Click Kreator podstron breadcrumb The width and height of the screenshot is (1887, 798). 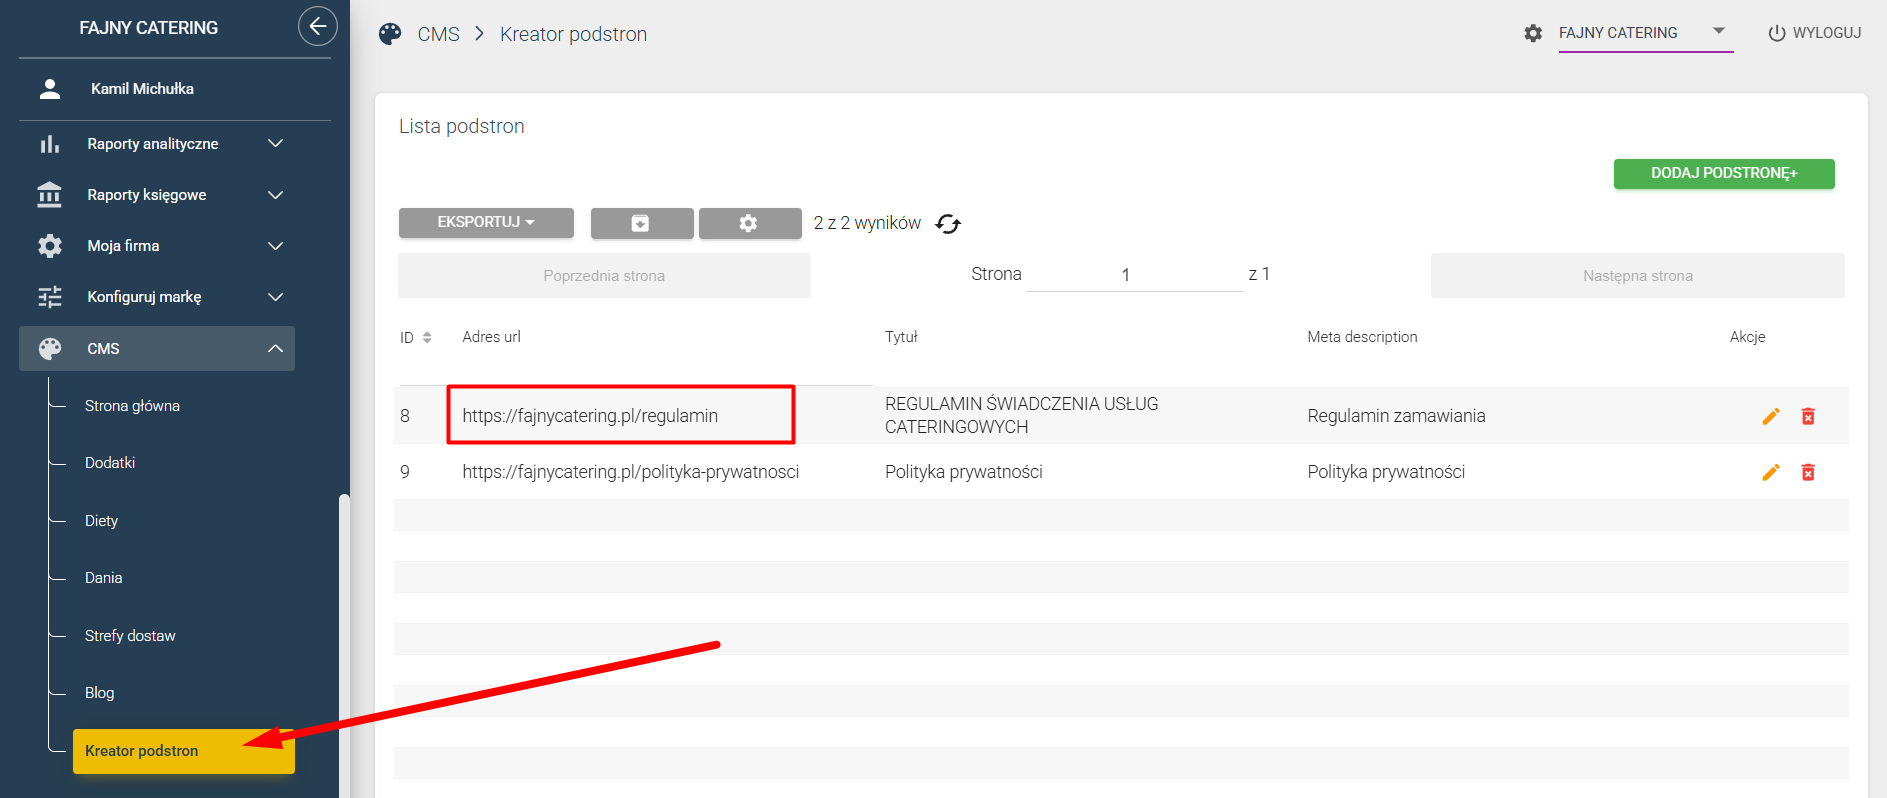coord(573,34)
